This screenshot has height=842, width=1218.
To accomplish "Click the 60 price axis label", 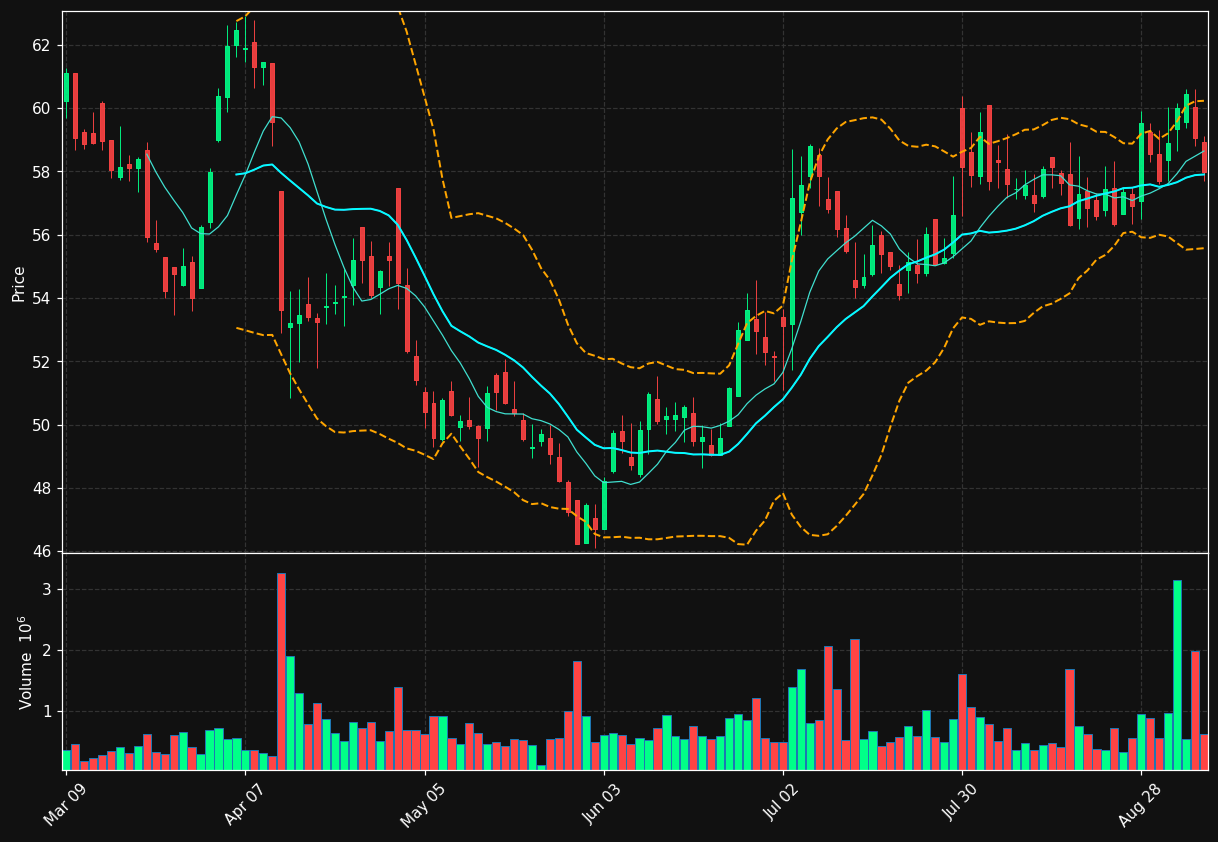I will pyautogui.click(x=42, y=108).
